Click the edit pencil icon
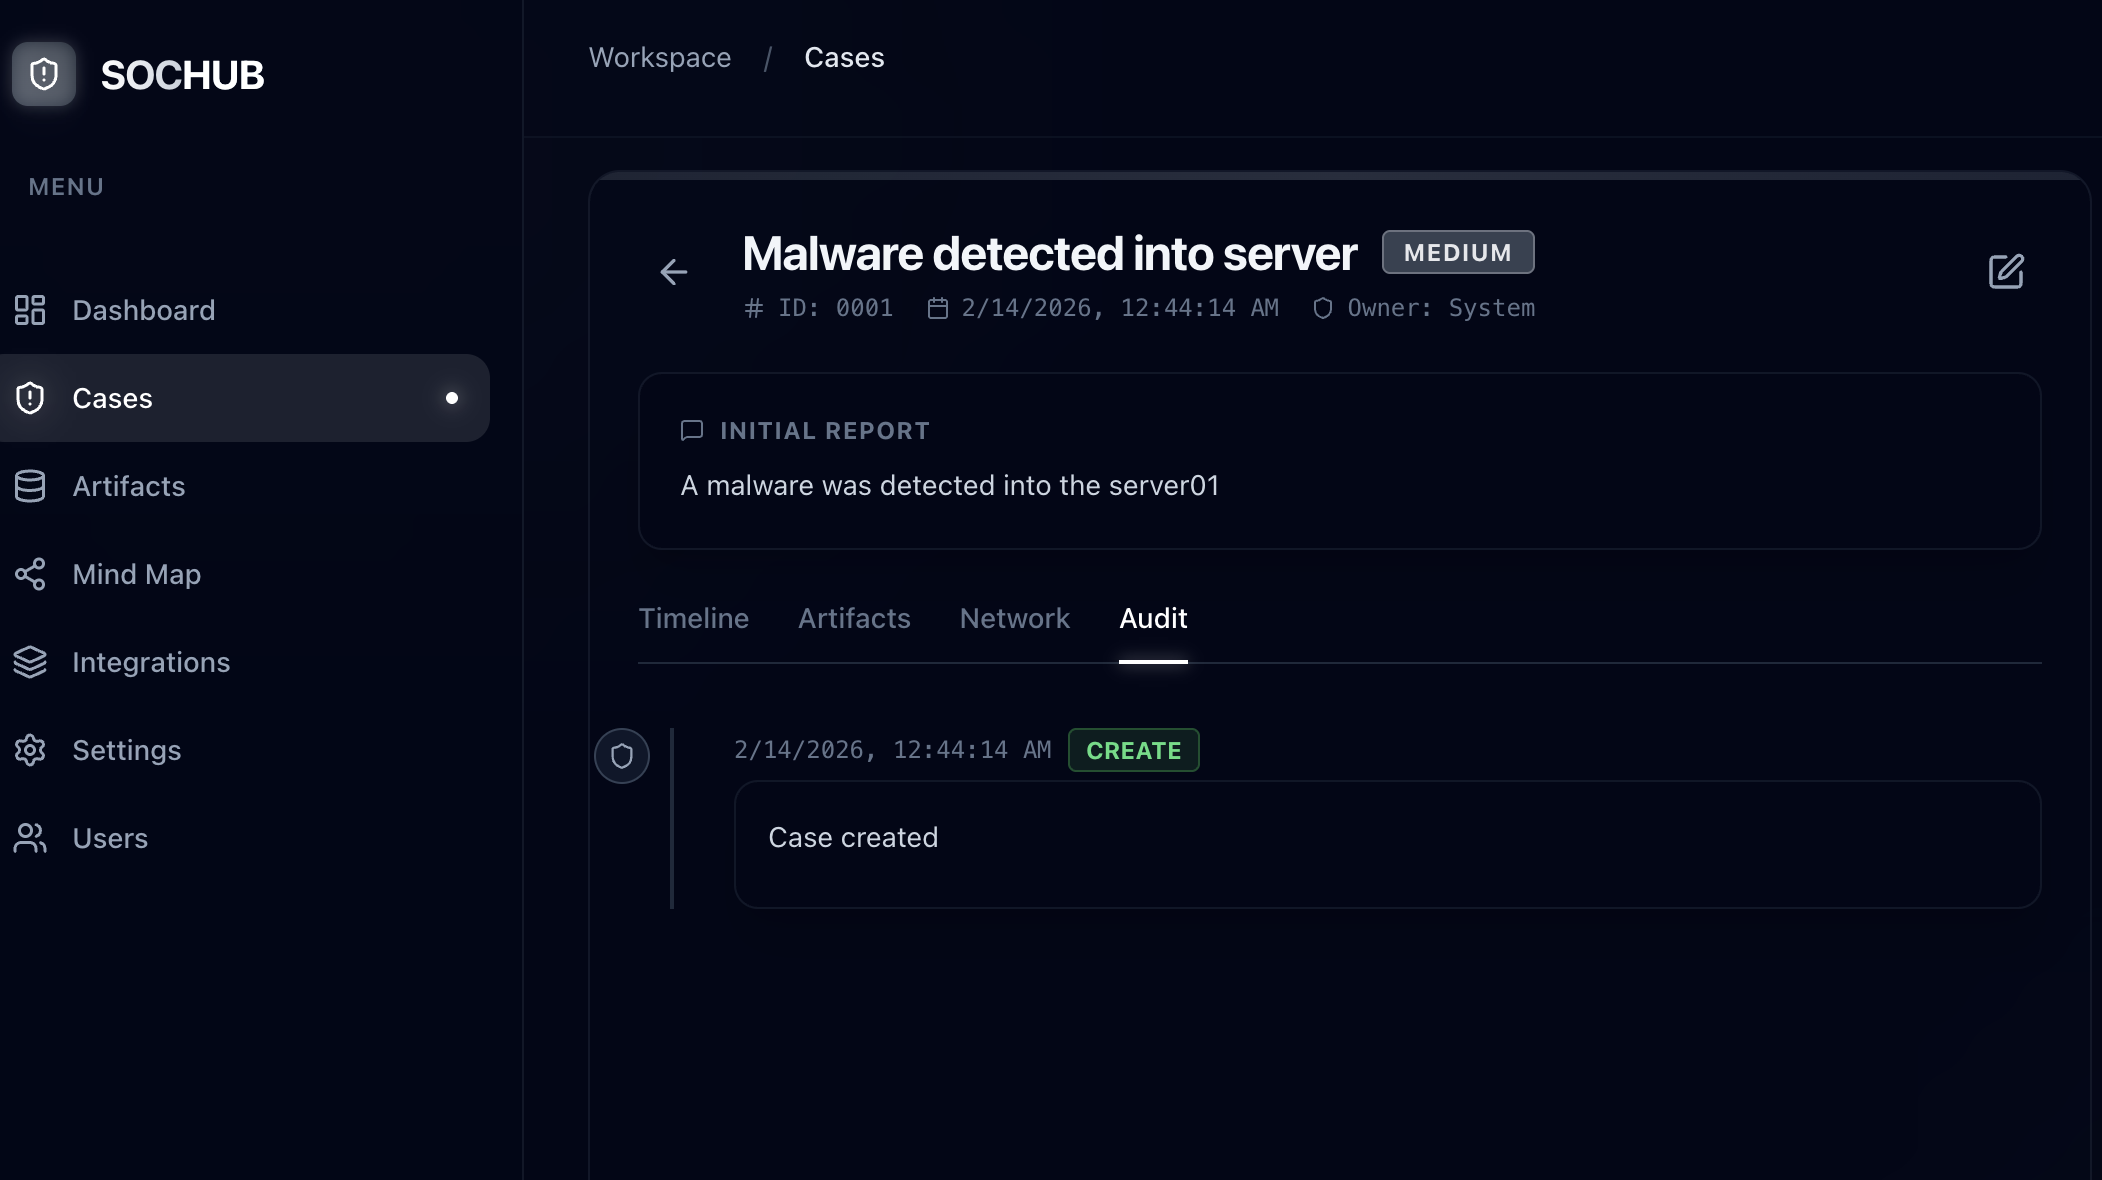Screen dimensions: 2102x1180 click(2005, 271)
